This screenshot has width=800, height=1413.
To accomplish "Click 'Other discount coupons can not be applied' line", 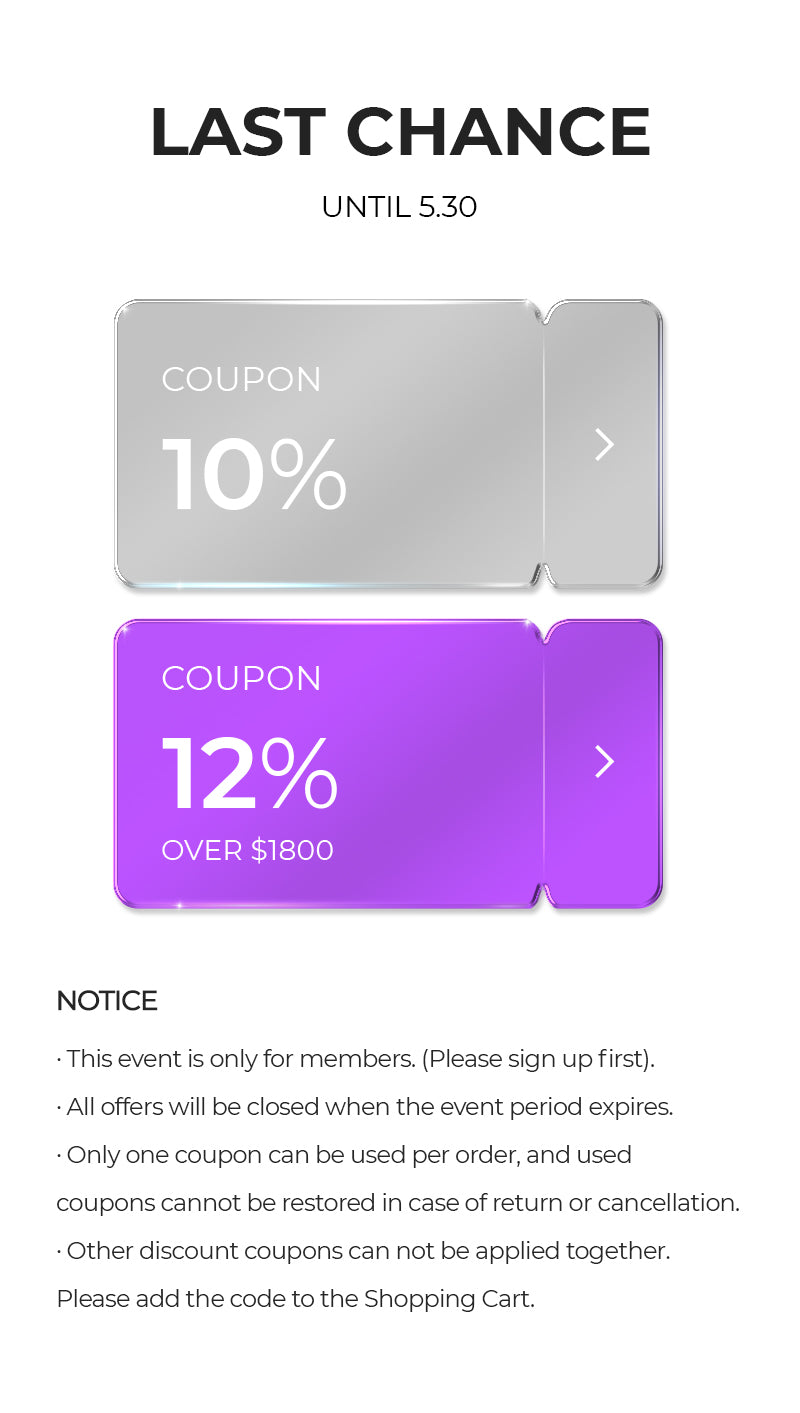I will (364, 1251).
